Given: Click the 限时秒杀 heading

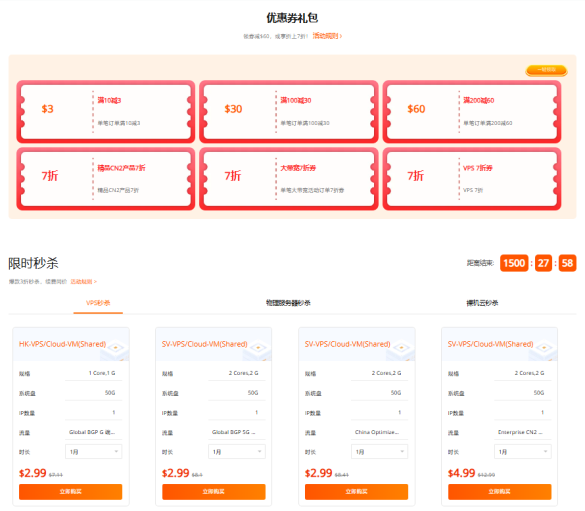Looking at the screenshot, I should pyautogui.click(x=33, y=263).
